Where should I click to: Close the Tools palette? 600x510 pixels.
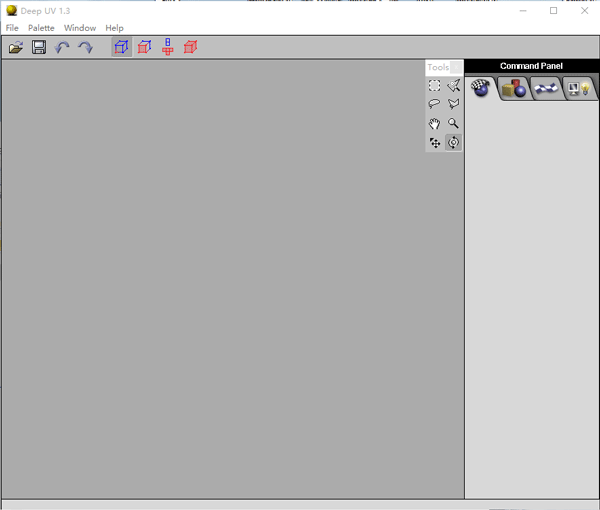click(456, 67)
